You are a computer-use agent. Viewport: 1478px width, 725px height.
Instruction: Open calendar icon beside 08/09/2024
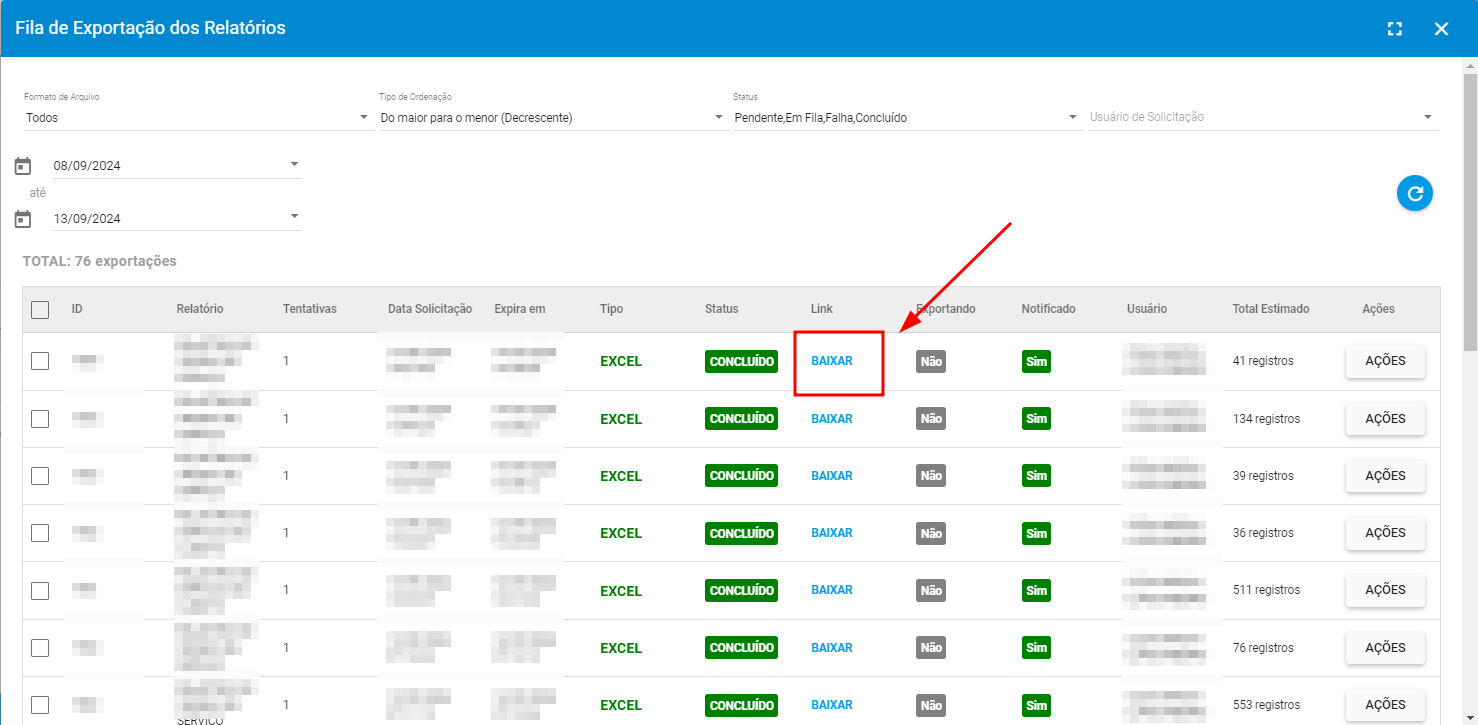[x=23, y=166]
